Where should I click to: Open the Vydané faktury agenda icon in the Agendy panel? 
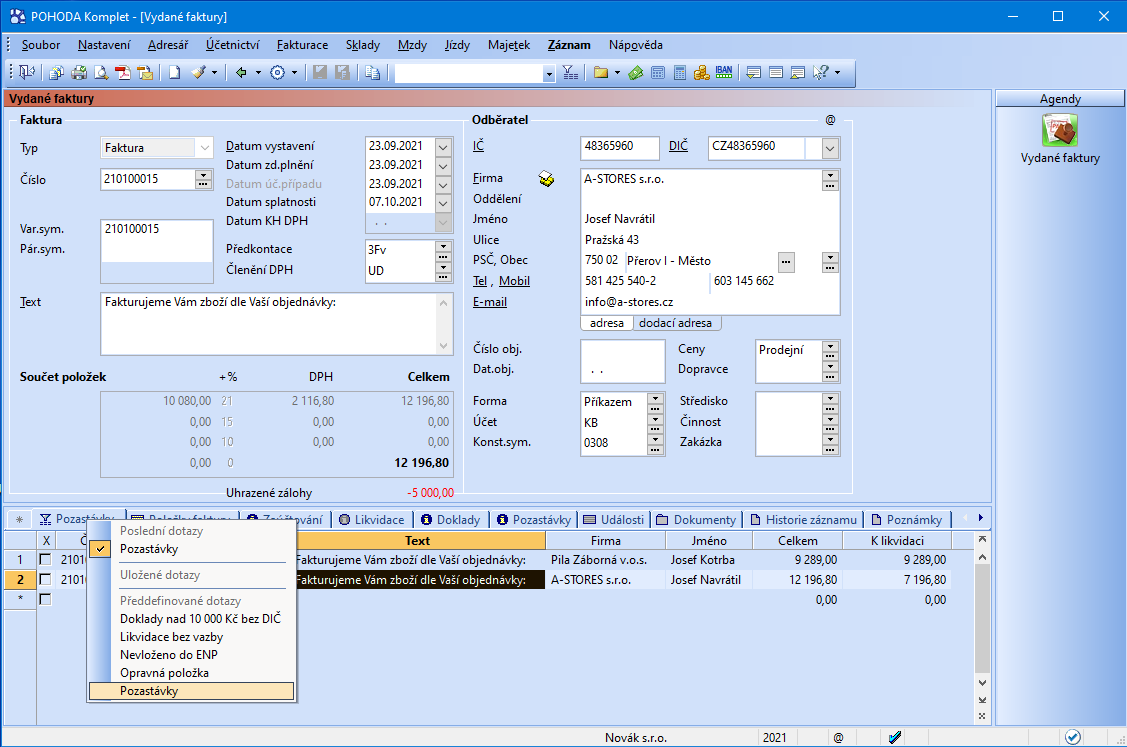(x=1059, y=130)
